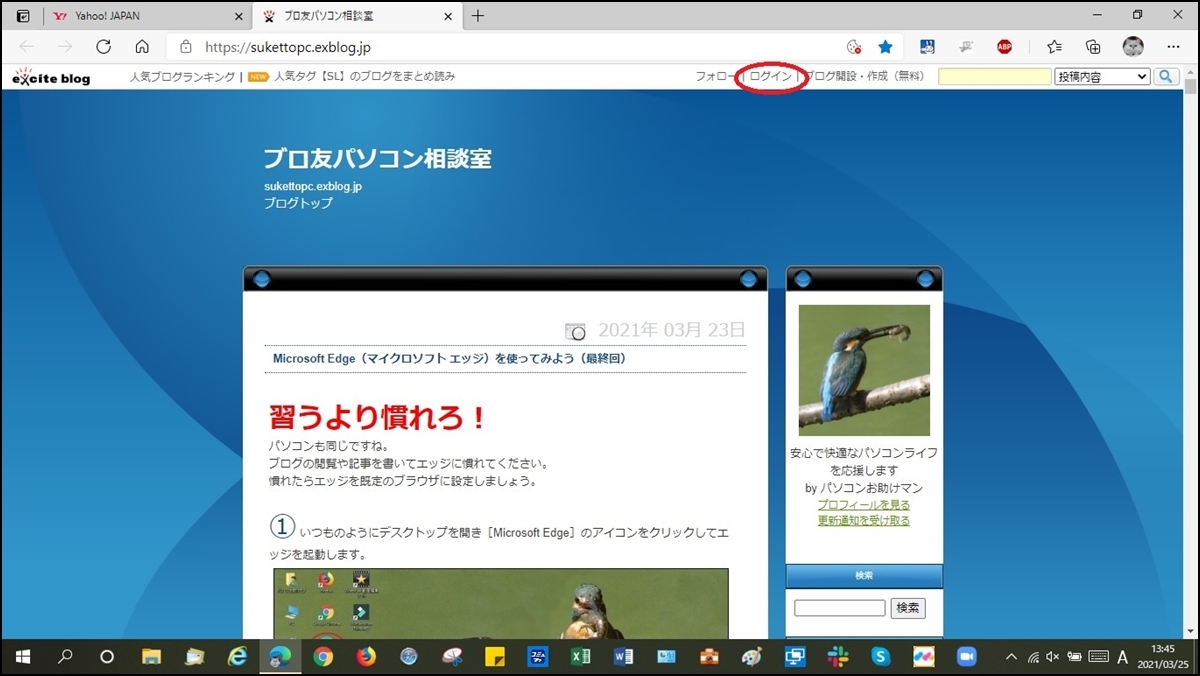Close the ブロ友パソコン相談室 tab
This screenshot has width=1200, height=676.
click(x=448, y=16)
